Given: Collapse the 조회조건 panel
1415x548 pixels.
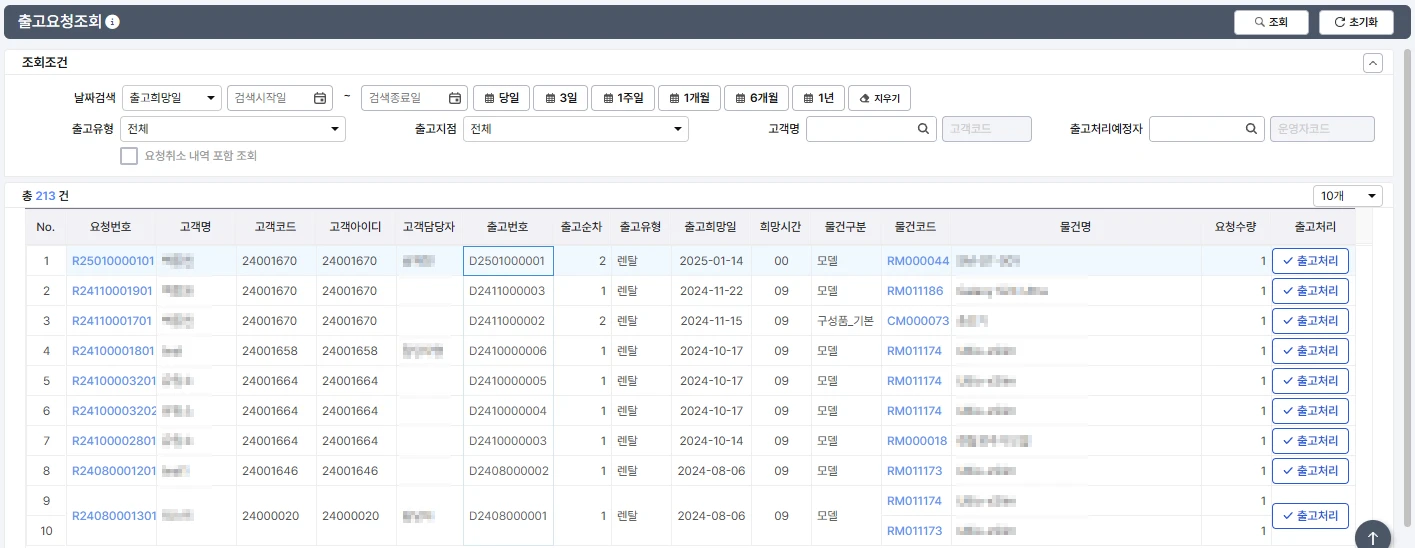Looking at the screenshot, I should (x=1373, y=63).
